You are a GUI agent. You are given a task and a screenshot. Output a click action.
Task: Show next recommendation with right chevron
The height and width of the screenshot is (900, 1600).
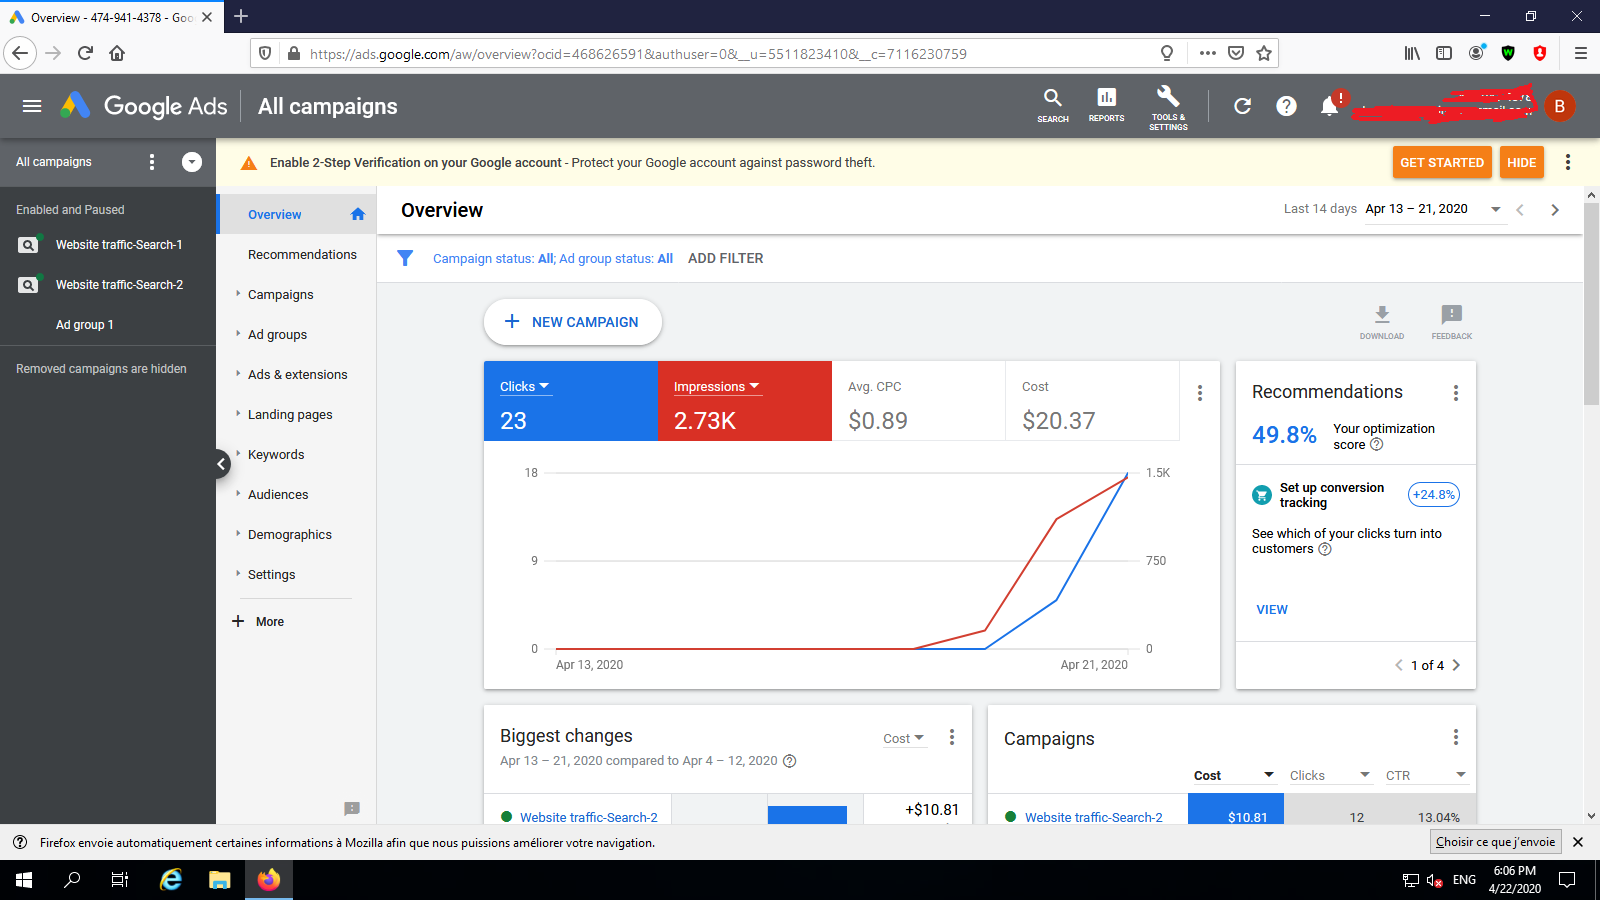(1456, 665)
